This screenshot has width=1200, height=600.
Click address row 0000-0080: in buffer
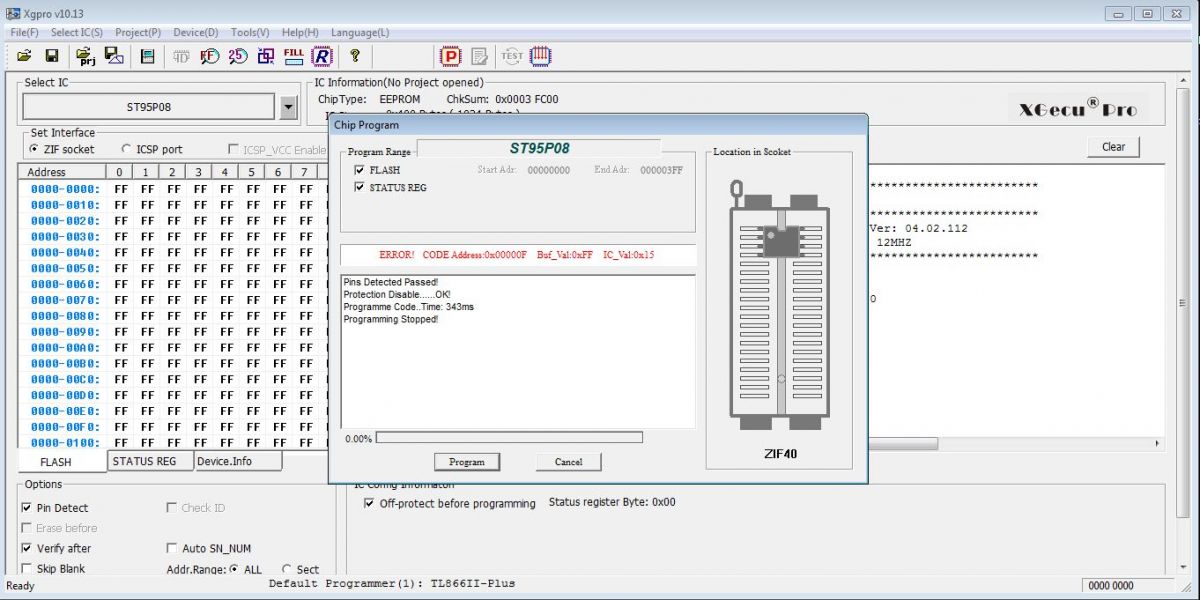click(x=65, y=316)
